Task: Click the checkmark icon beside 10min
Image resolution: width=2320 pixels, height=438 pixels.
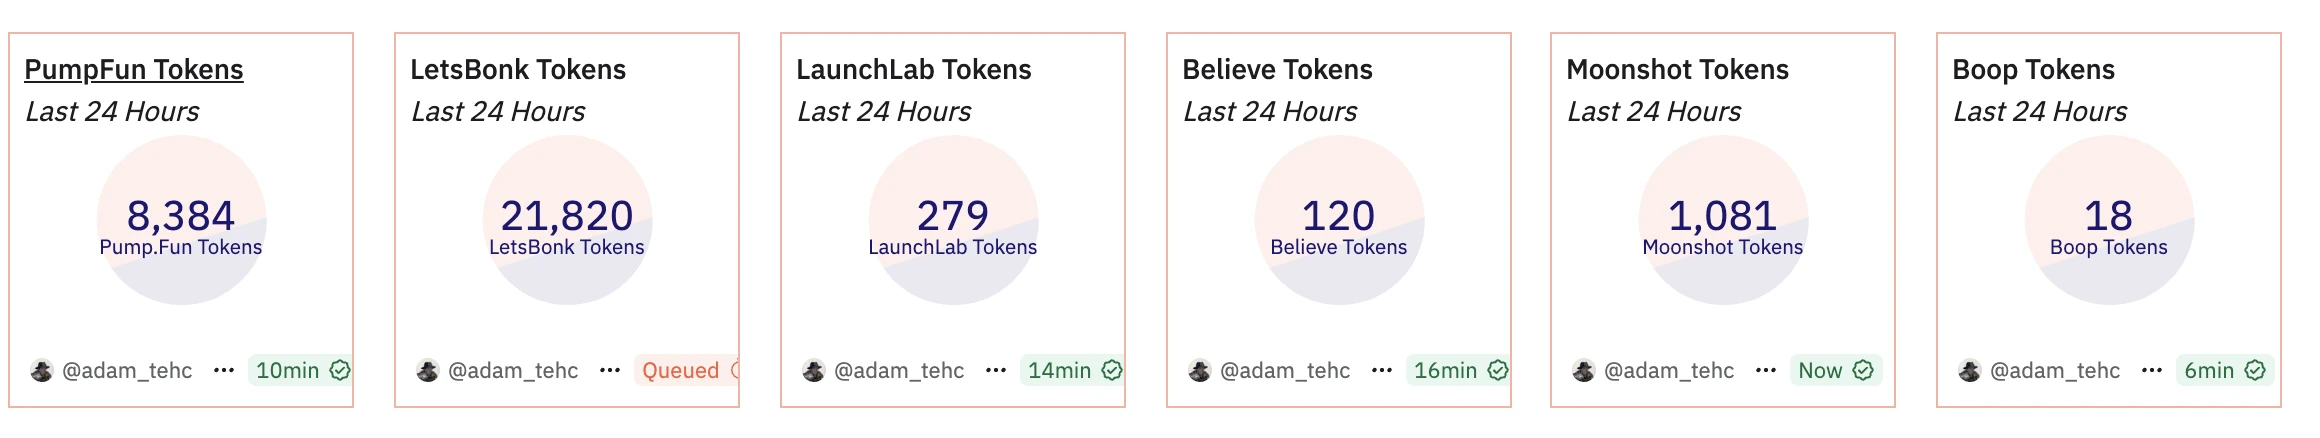Action: click(340, 370)
